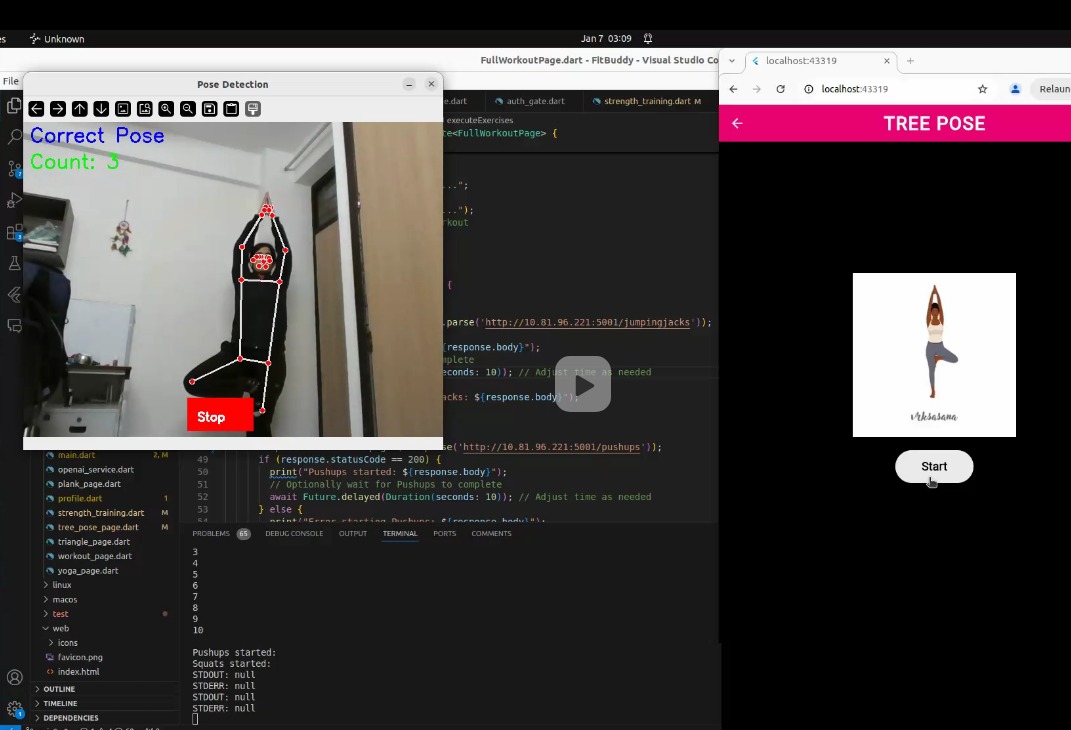Image resolution: width=1071 pixels, height=730 pixels.
Task: Pan right in the Pose Detection toolbar
Action: [x=58, y=109]
